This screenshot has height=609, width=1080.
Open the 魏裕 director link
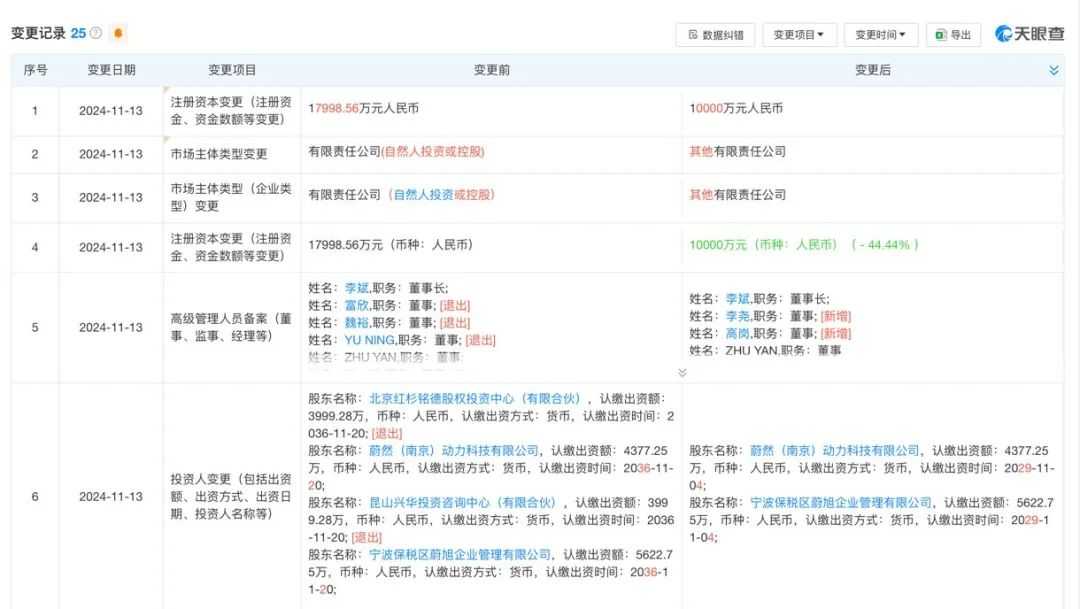(x=357, y=323)
